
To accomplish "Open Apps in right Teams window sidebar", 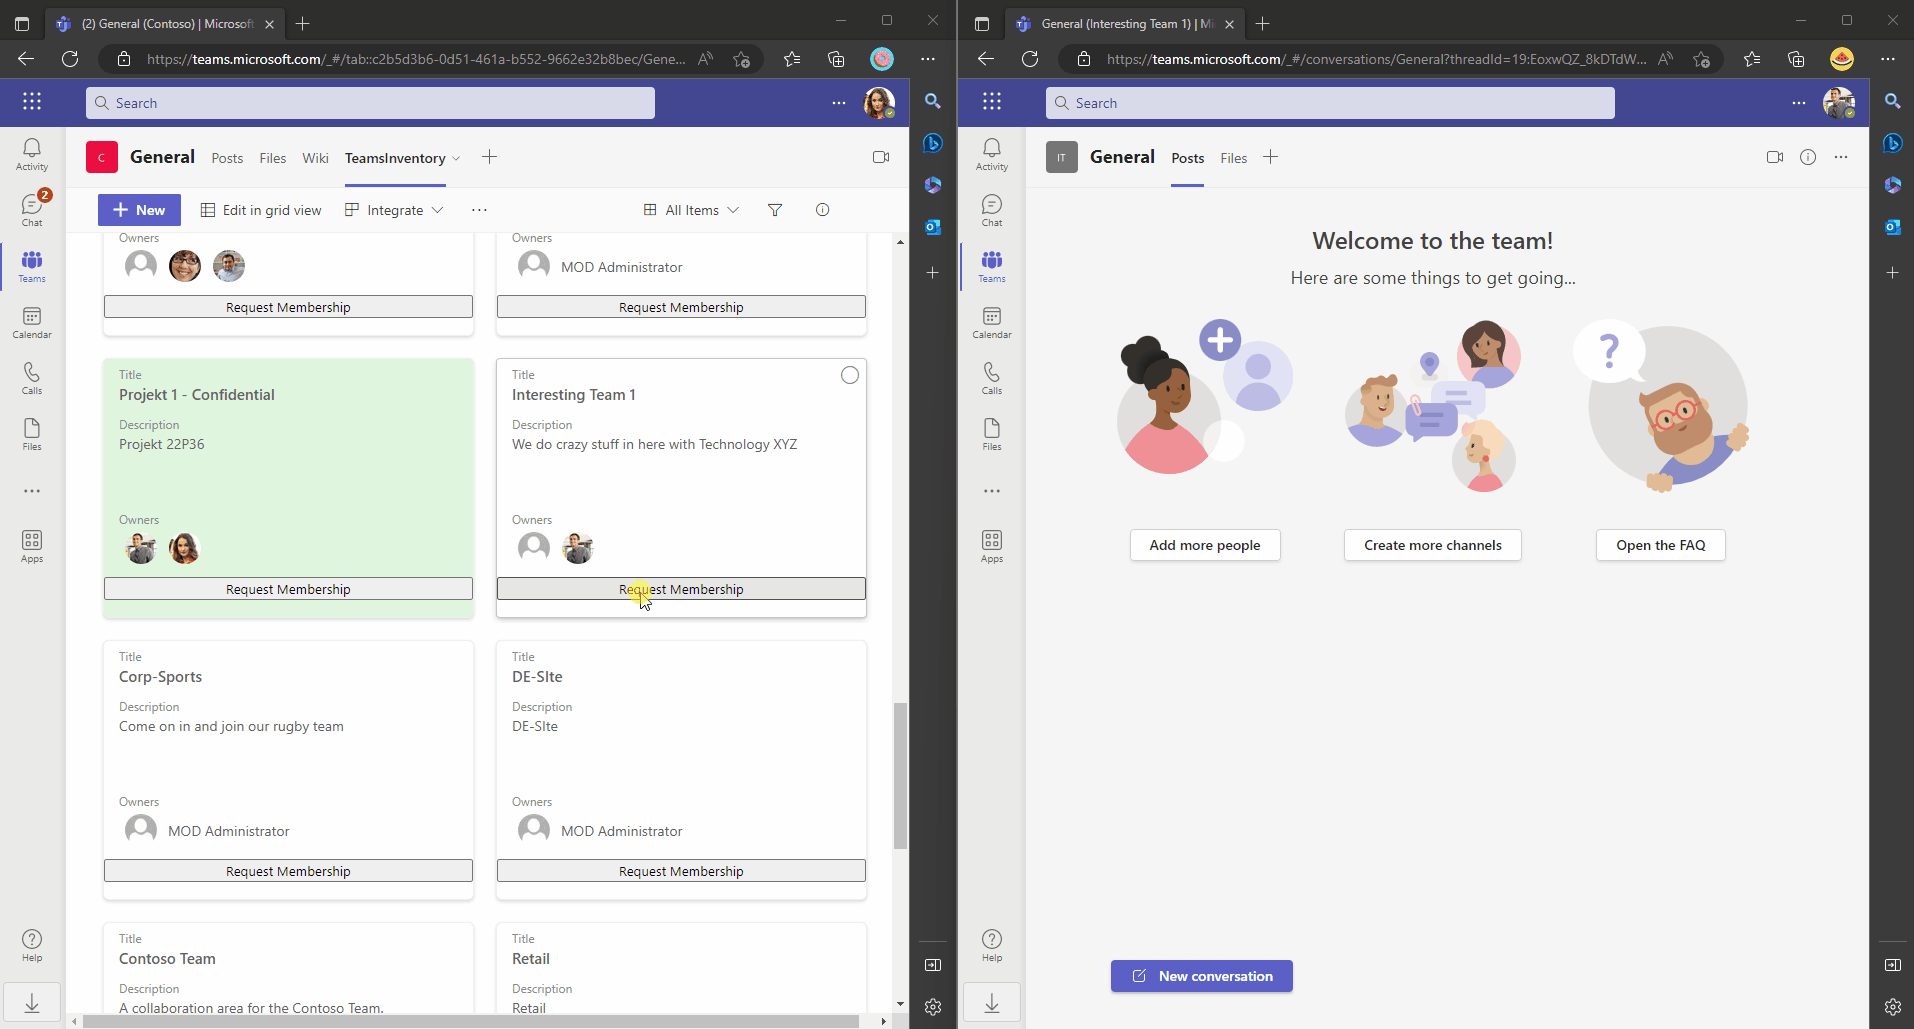I will pyautogui.click(x=992, y=547).
